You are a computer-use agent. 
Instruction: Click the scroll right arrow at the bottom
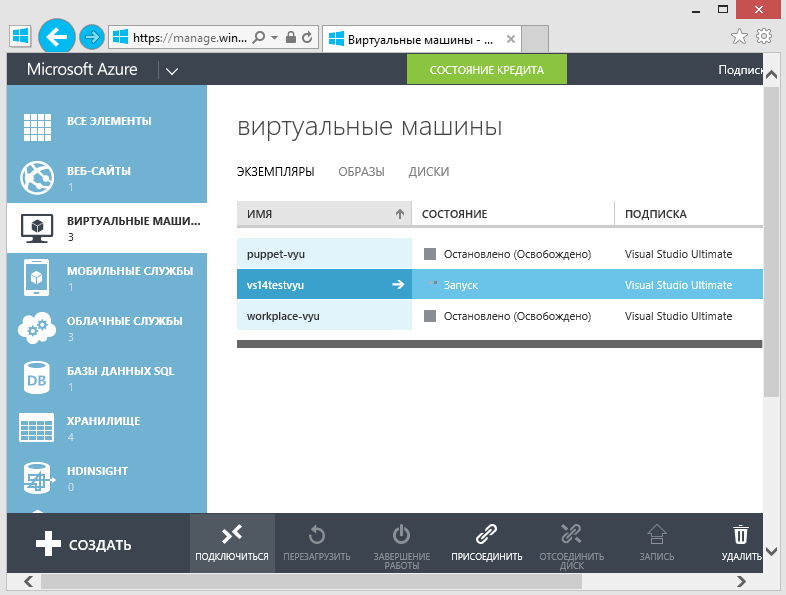(x=741, y=581)
